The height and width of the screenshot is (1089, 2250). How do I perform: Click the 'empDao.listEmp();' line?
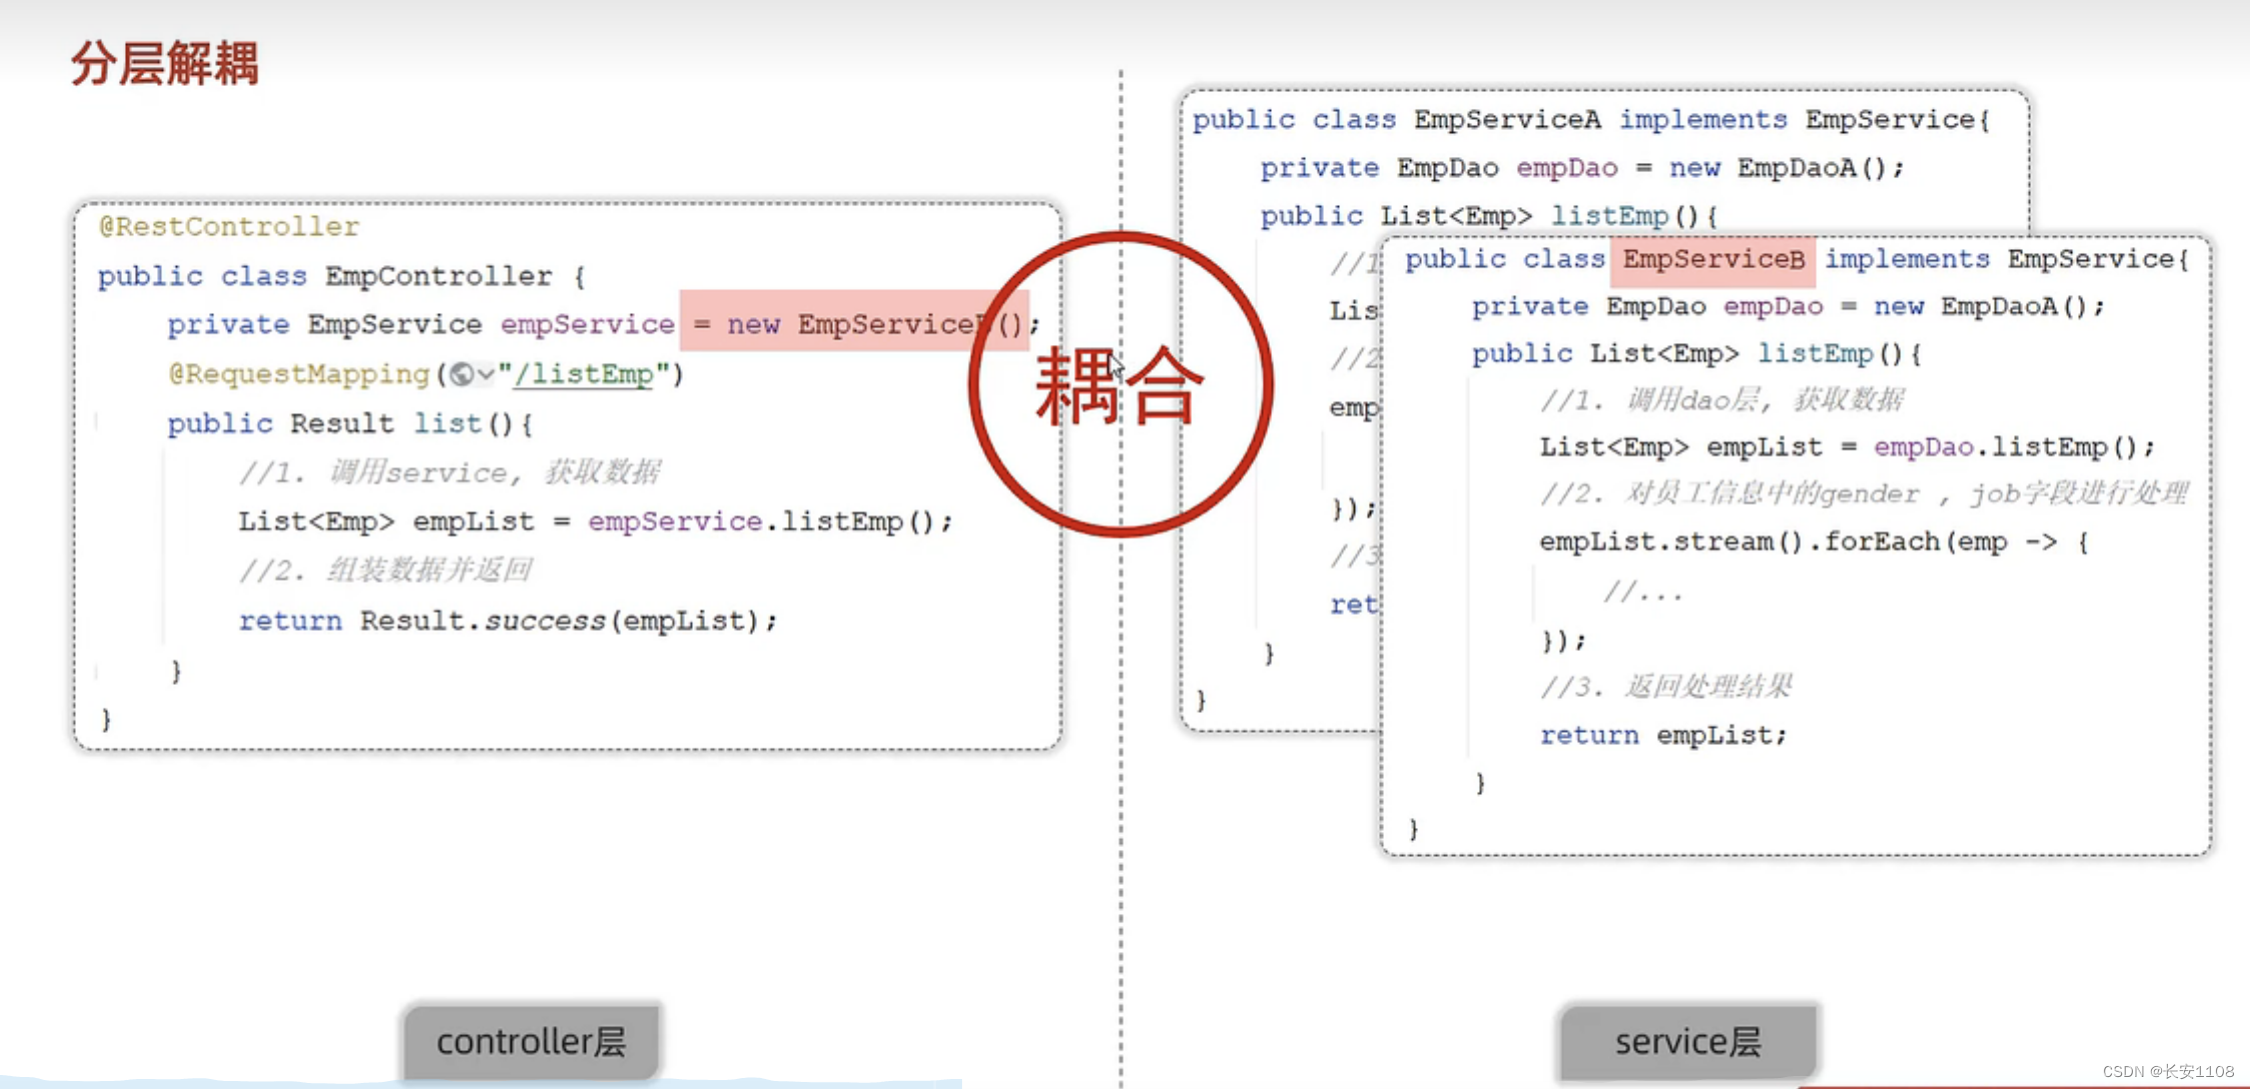[2014, 447]
